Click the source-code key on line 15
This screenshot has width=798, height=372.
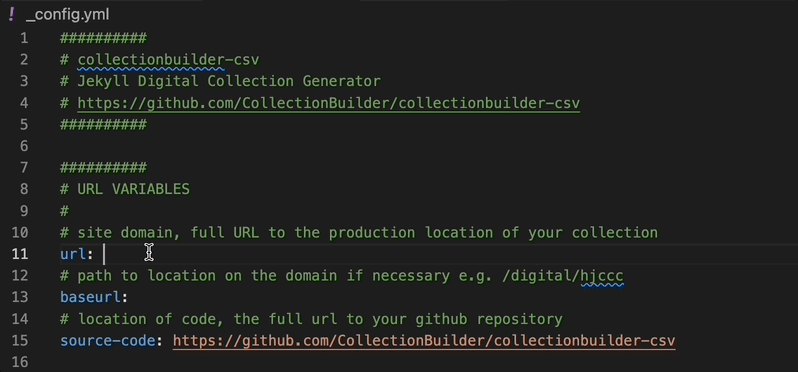click(107, 340)
